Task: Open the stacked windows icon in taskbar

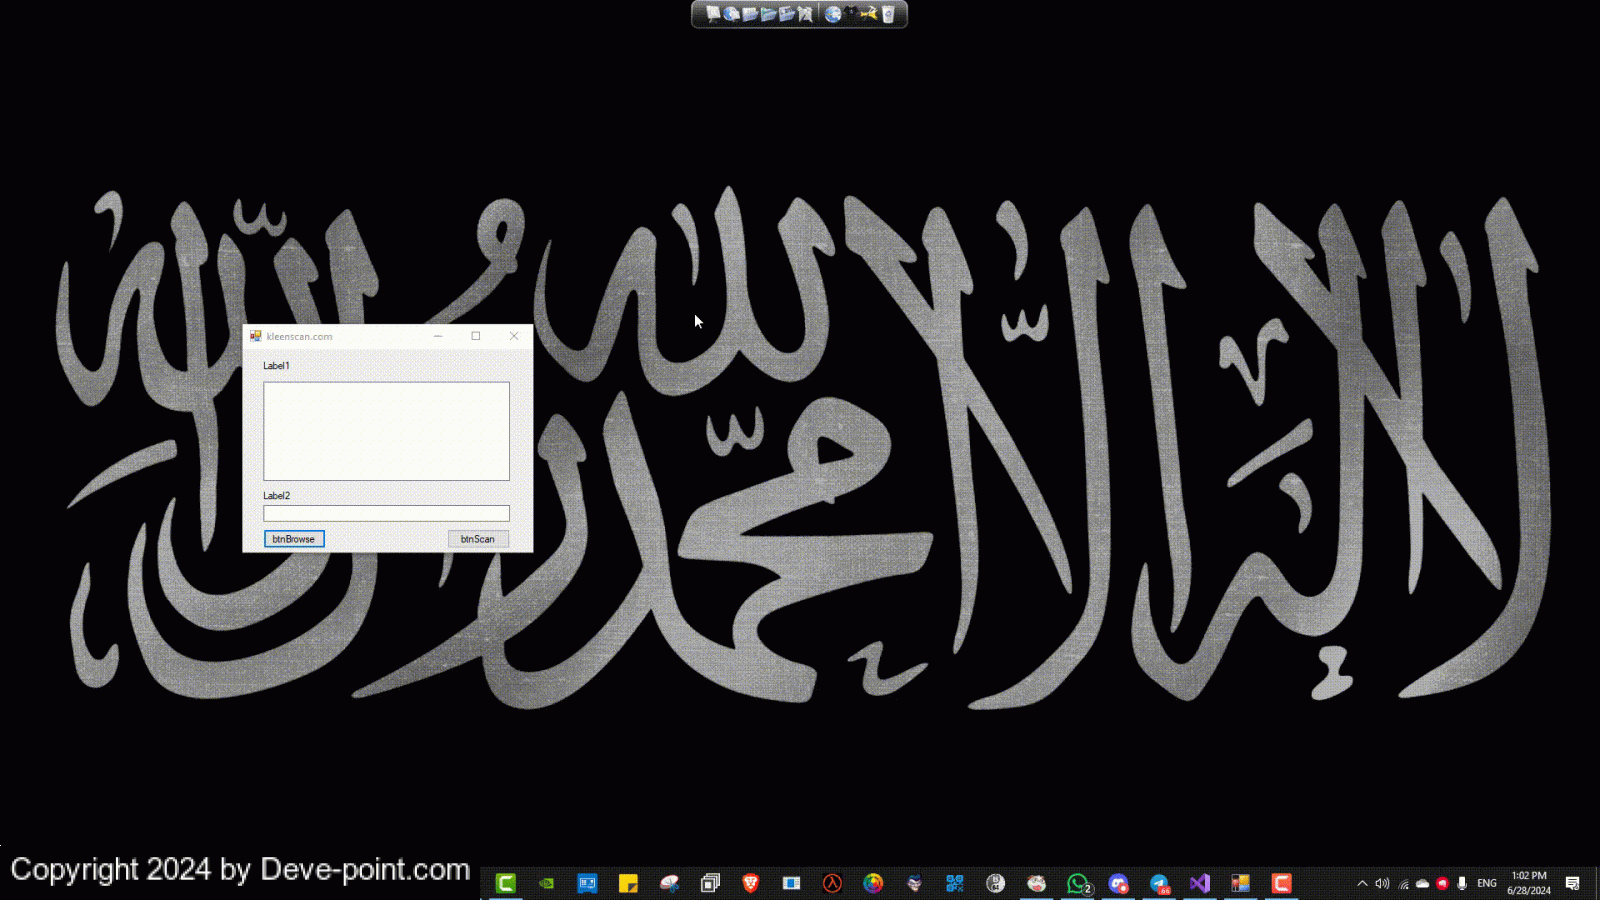Action: pyautogui.click(x=710, y=883)
